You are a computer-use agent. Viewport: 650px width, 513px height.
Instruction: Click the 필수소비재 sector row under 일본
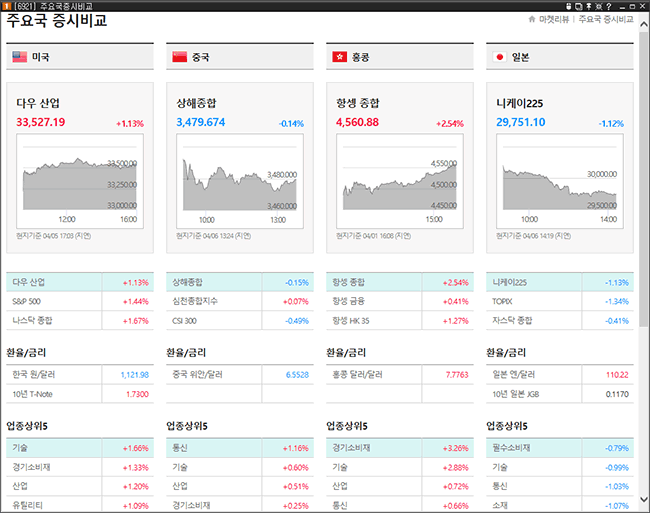coord(560,448)
